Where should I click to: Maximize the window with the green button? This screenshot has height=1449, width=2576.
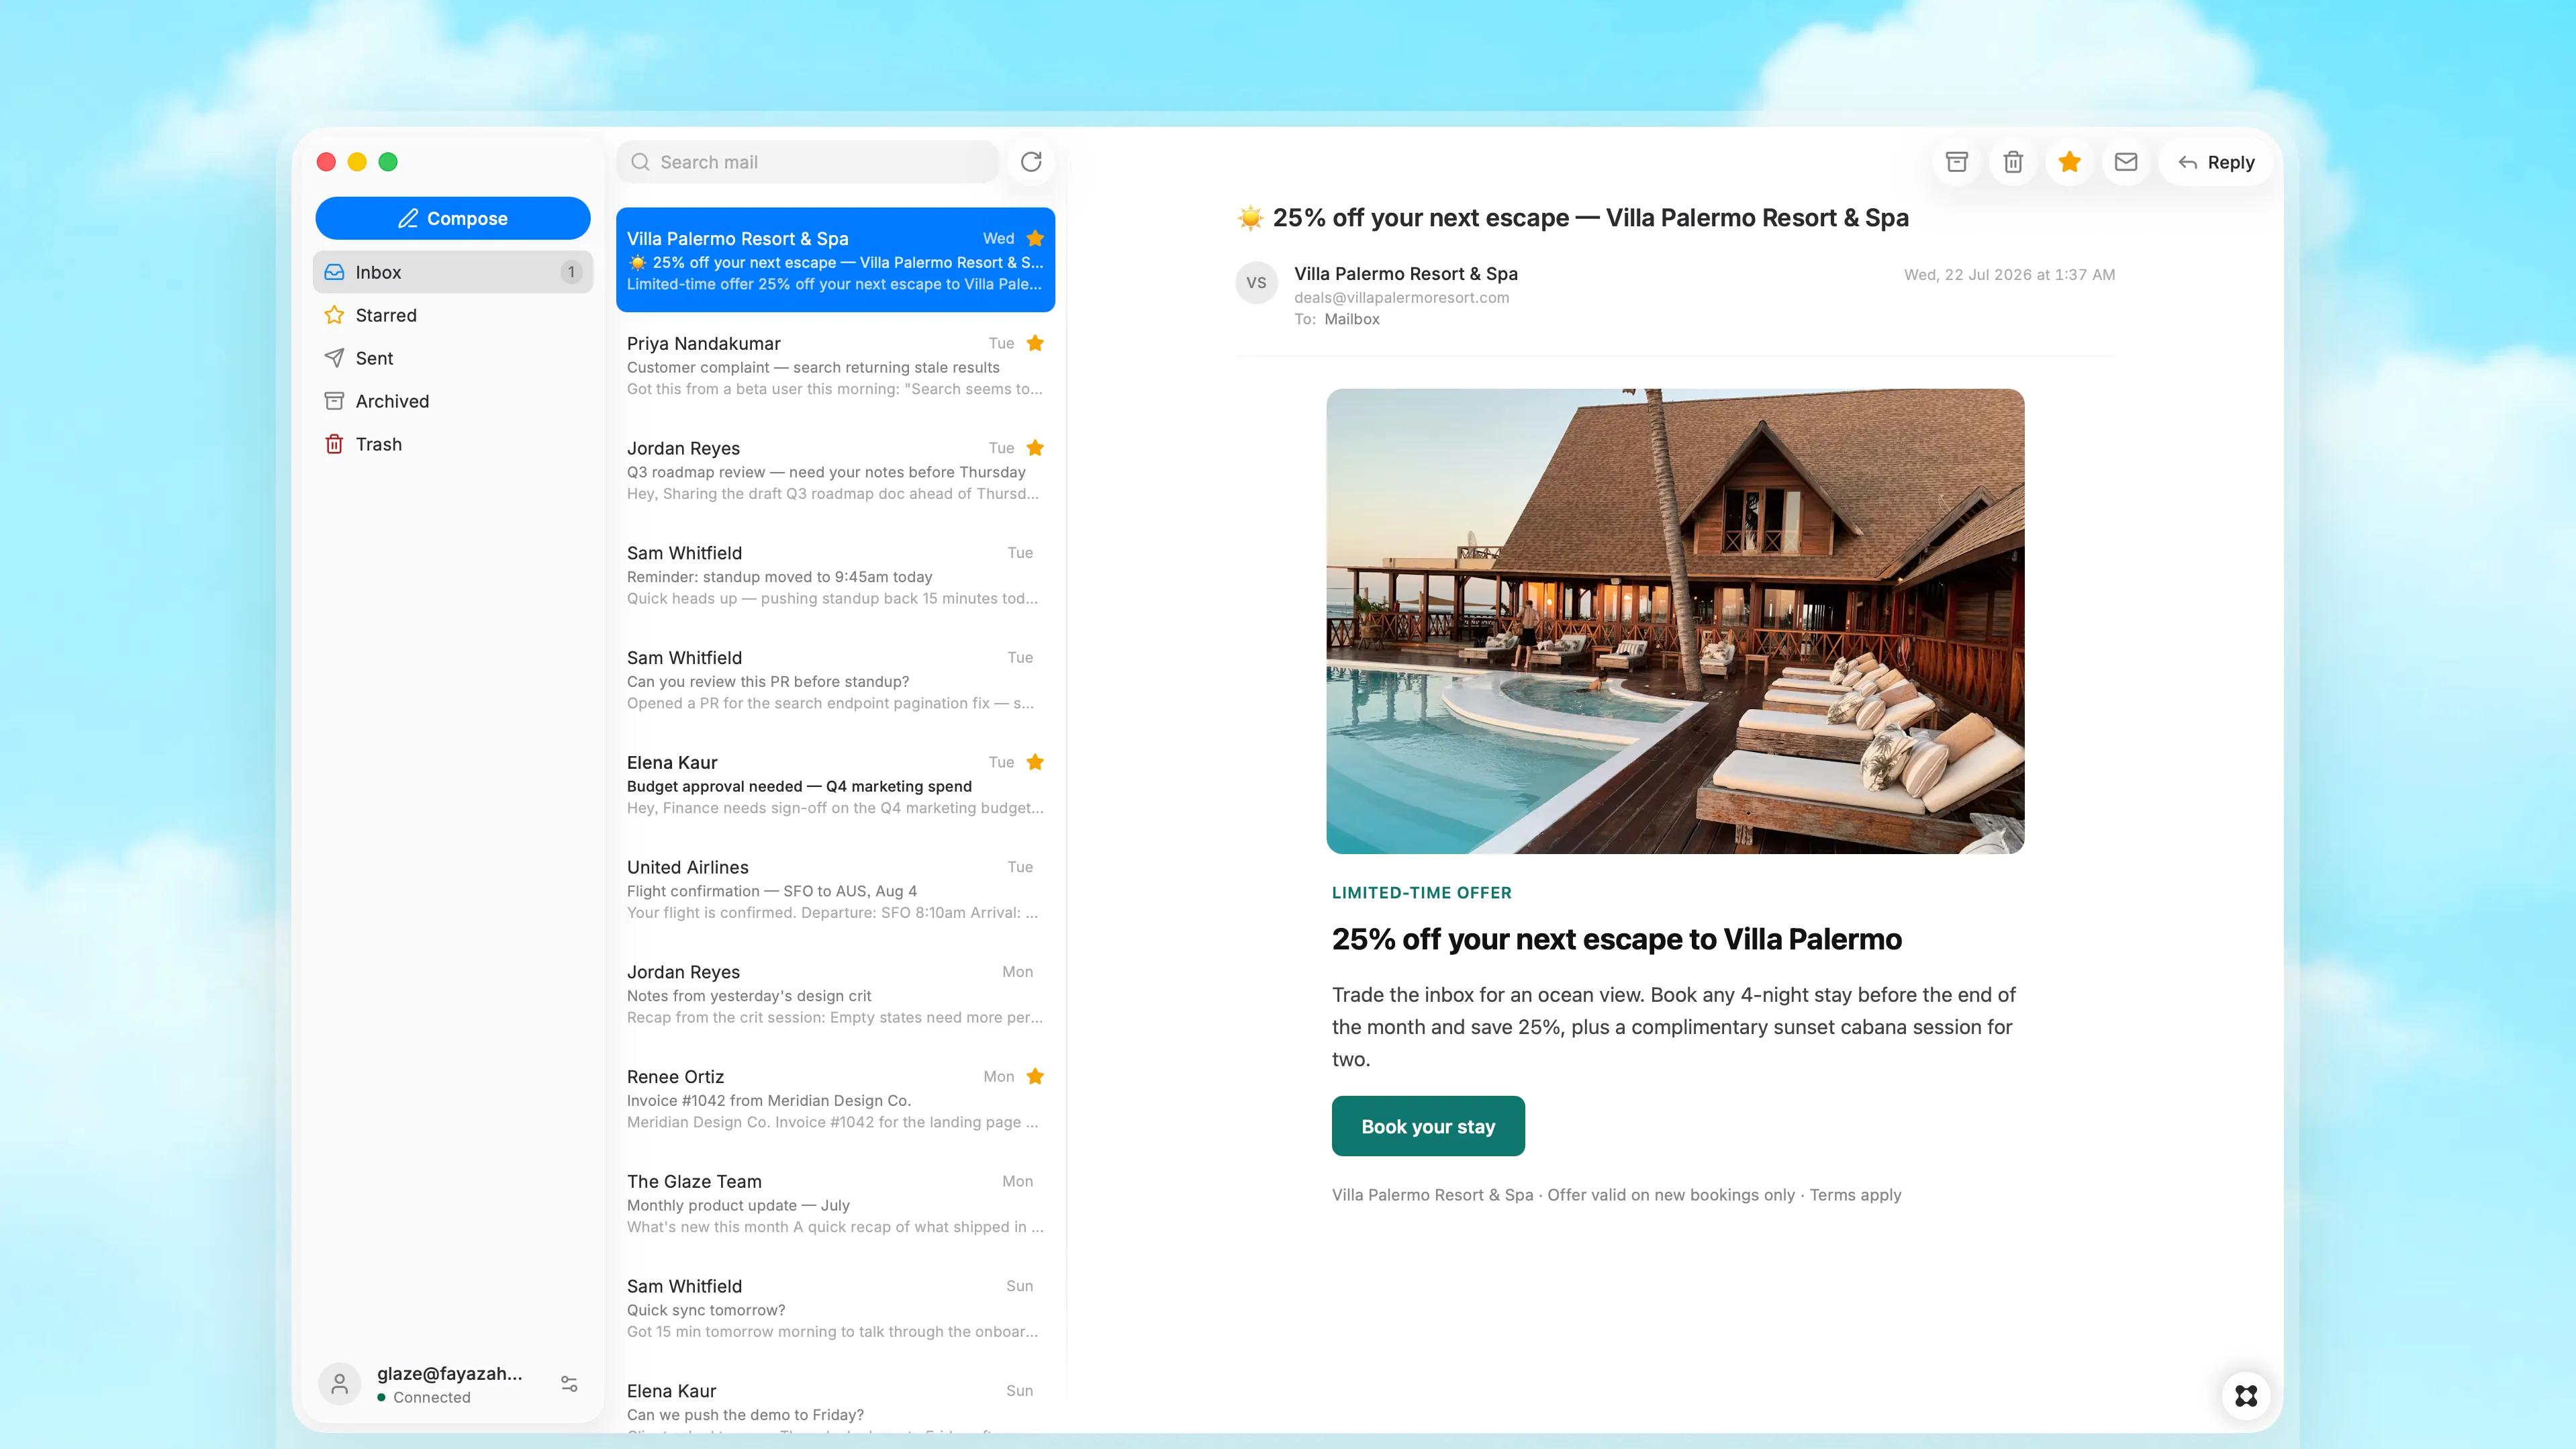(x=388, y=162)
